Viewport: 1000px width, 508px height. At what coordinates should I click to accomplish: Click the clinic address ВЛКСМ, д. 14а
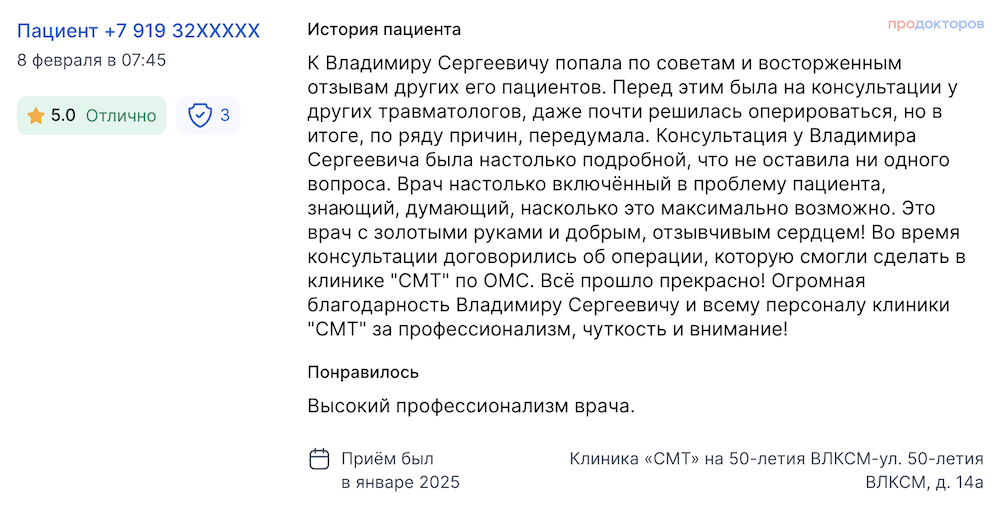(925, 483)
